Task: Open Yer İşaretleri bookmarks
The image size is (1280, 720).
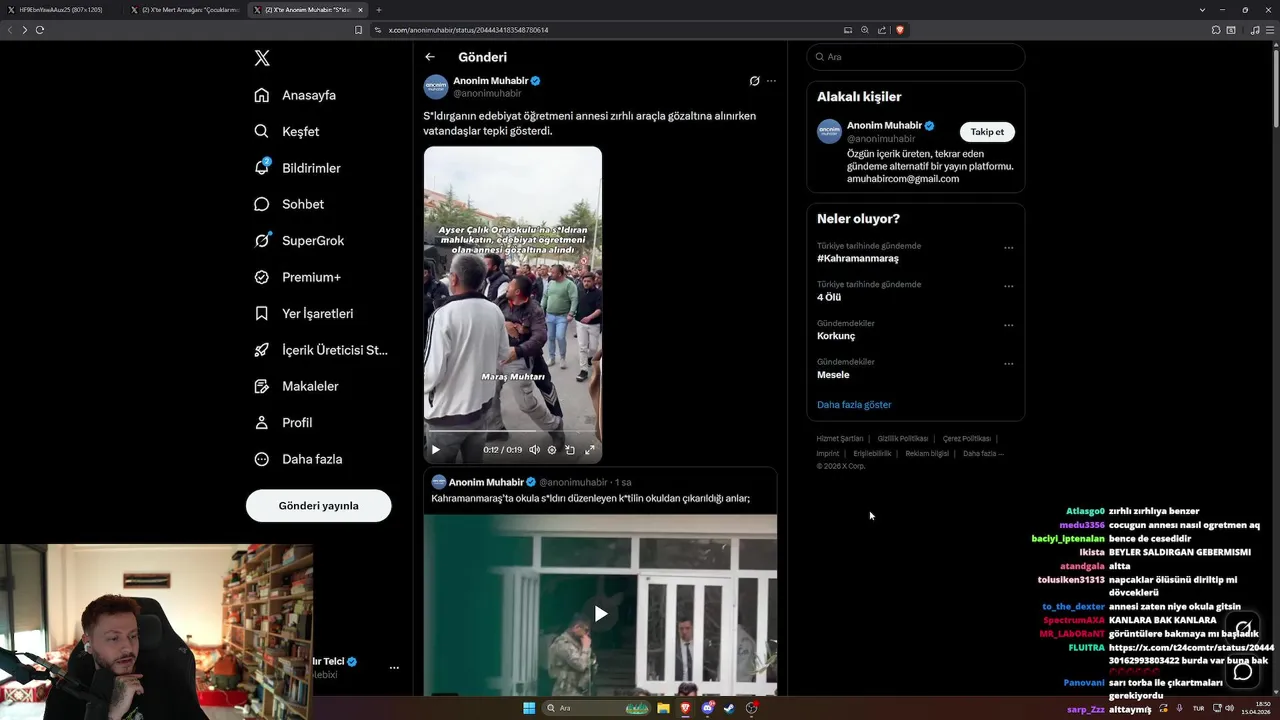Action: pyautogui.click(x=304, y=313)
